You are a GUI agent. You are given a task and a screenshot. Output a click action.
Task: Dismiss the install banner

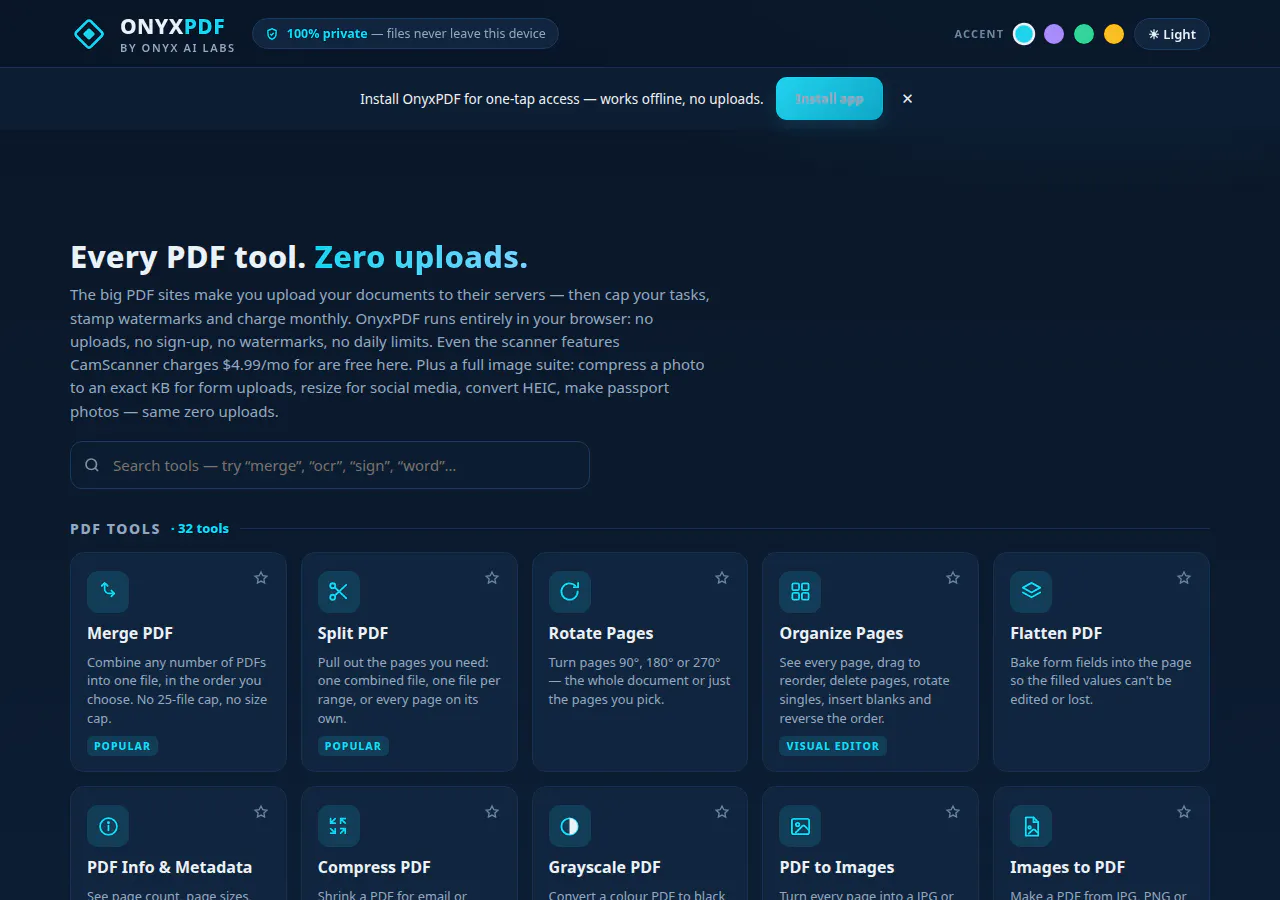click(x=907, y=99)
